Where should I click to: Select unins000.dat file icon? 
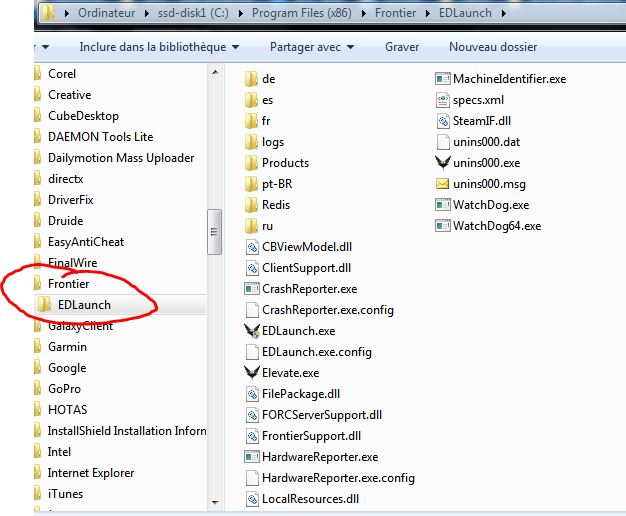click(443, 142)
